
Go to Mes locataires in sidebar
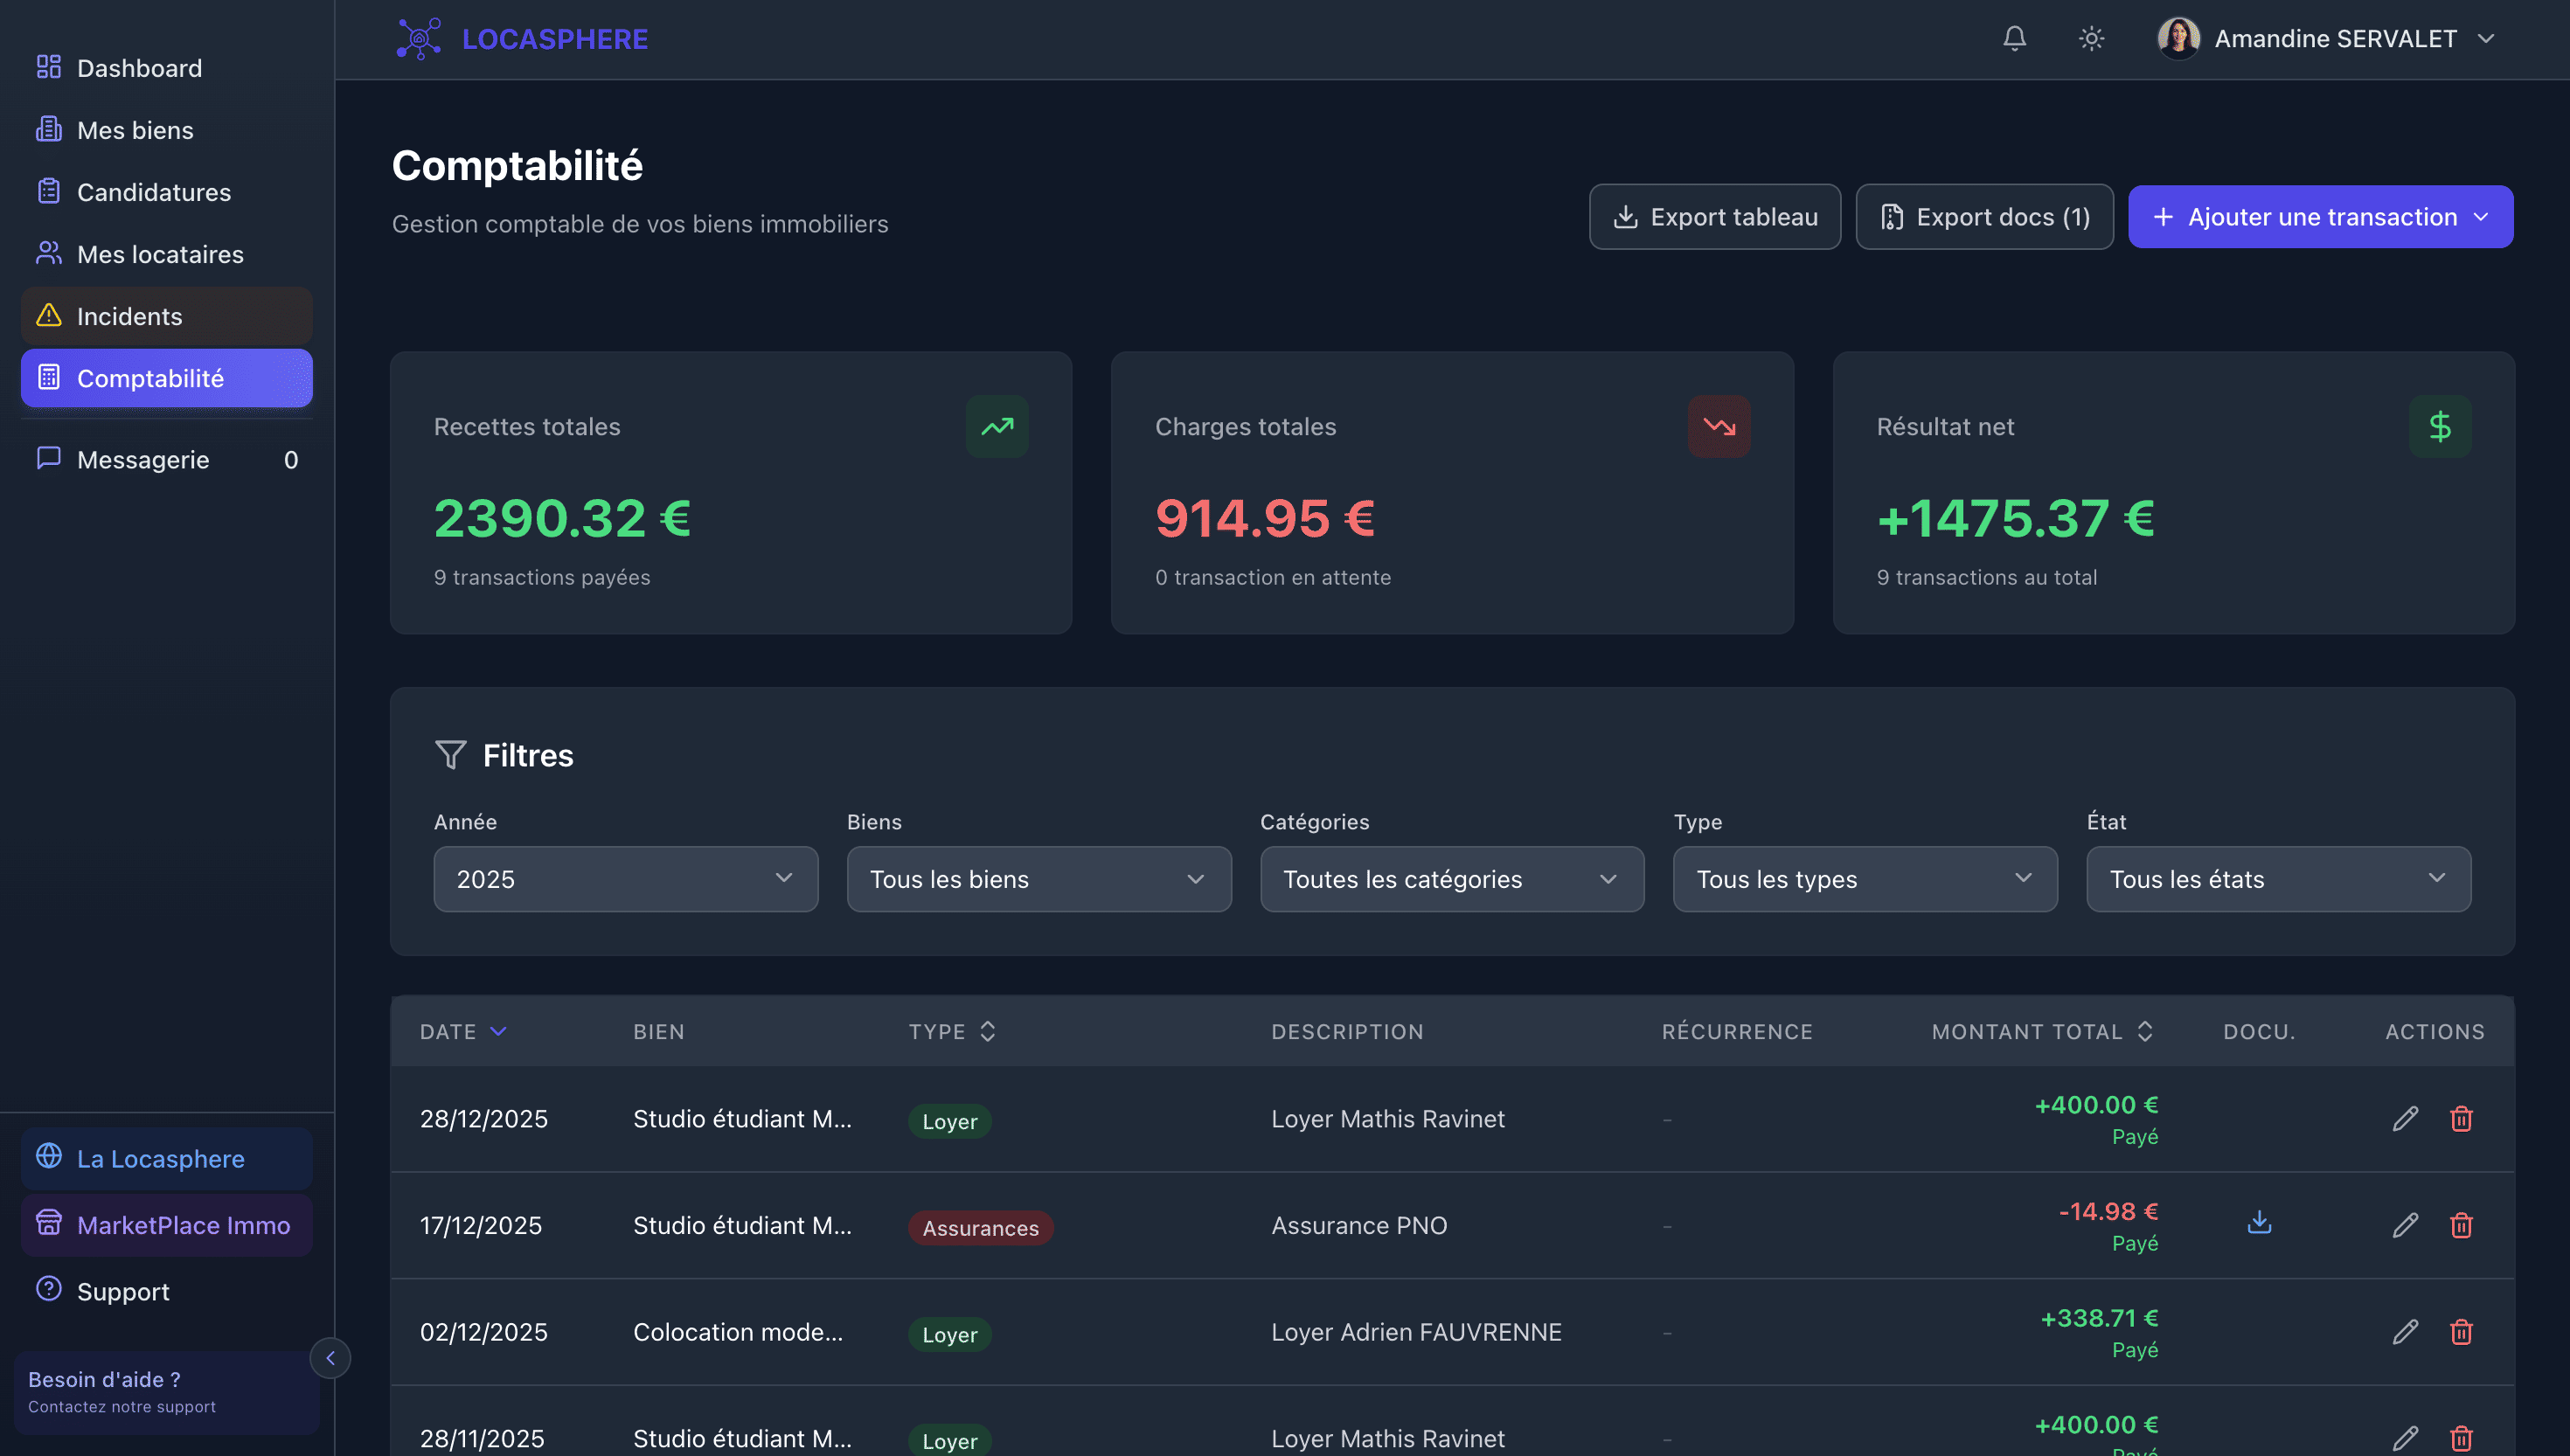click(160, 254)
